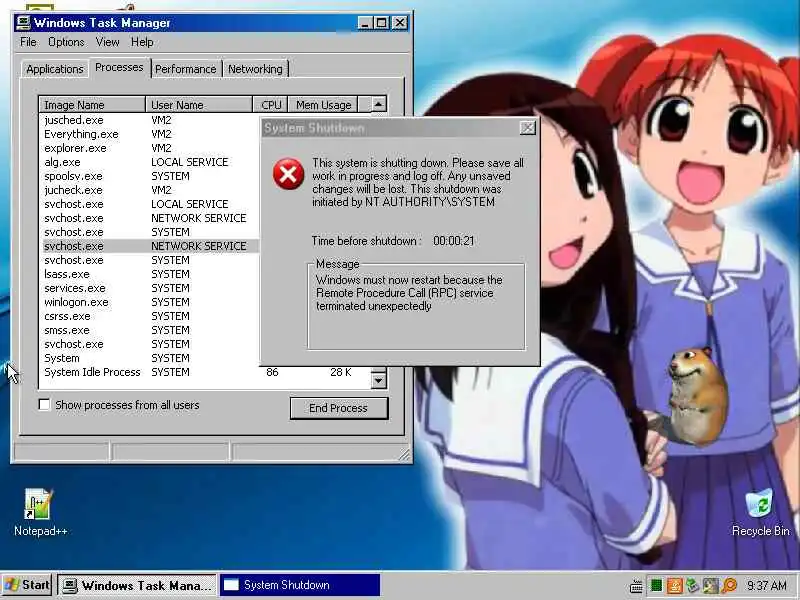Sort by Mem Usage column header
Viewport: 800px width, 600px height.
click(323, 105)
